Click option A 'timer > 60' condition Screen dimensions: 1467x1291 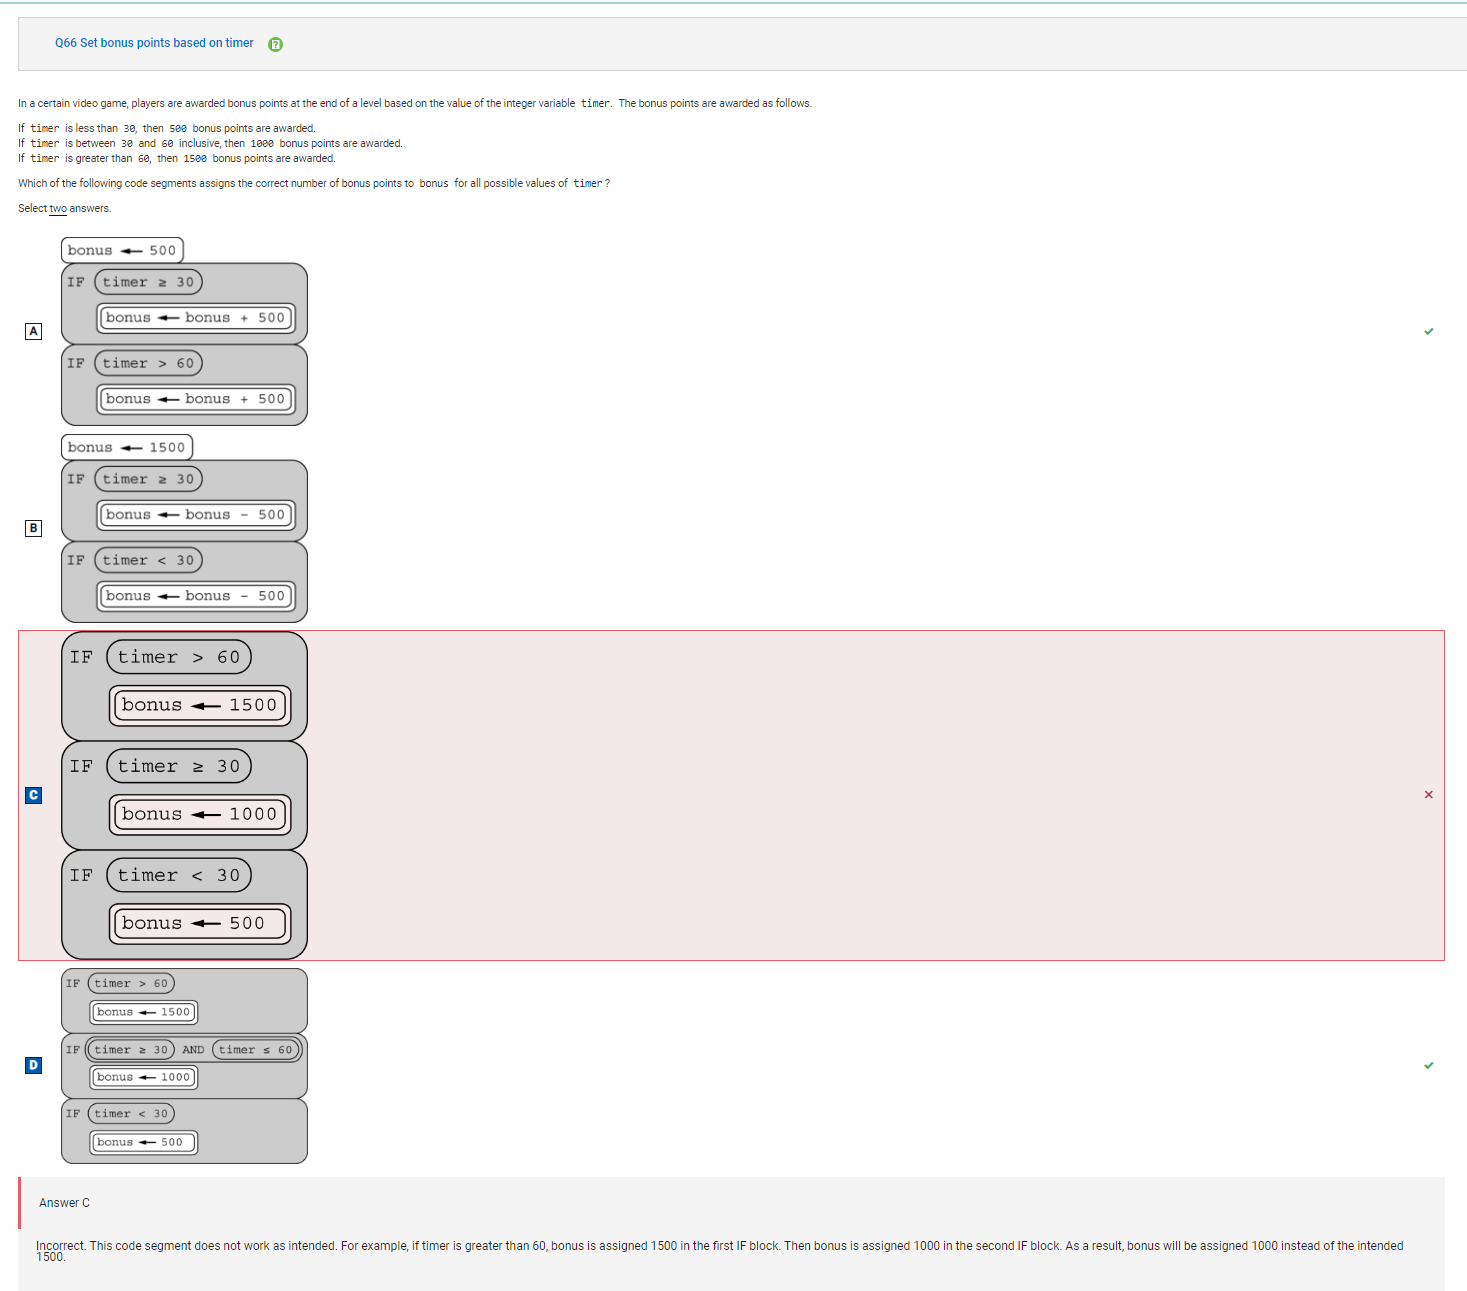[x=149, y=363]
